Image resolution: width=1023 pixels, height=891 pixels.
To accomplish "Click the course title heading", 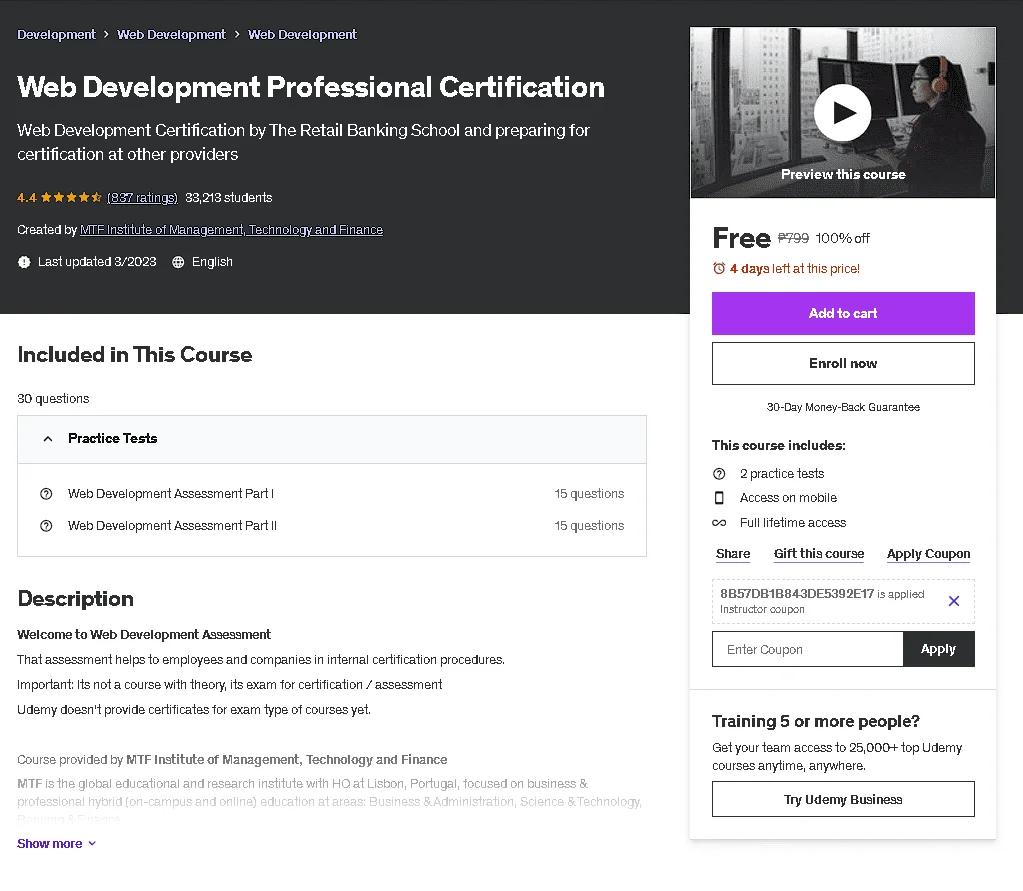I will (x=311, y=87).
